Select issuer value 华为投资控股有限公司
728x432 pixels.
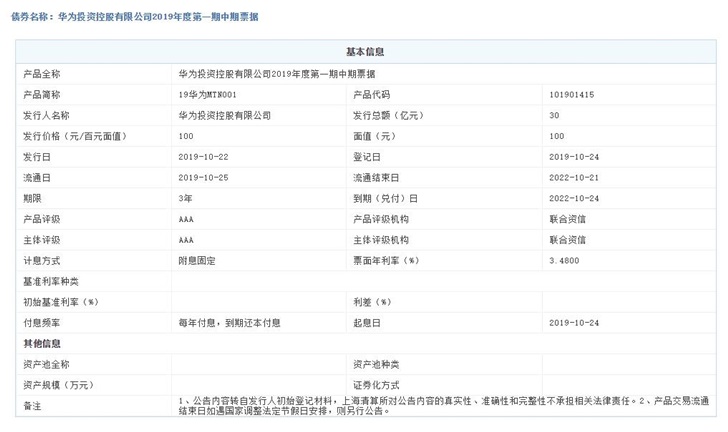[225, 115]
